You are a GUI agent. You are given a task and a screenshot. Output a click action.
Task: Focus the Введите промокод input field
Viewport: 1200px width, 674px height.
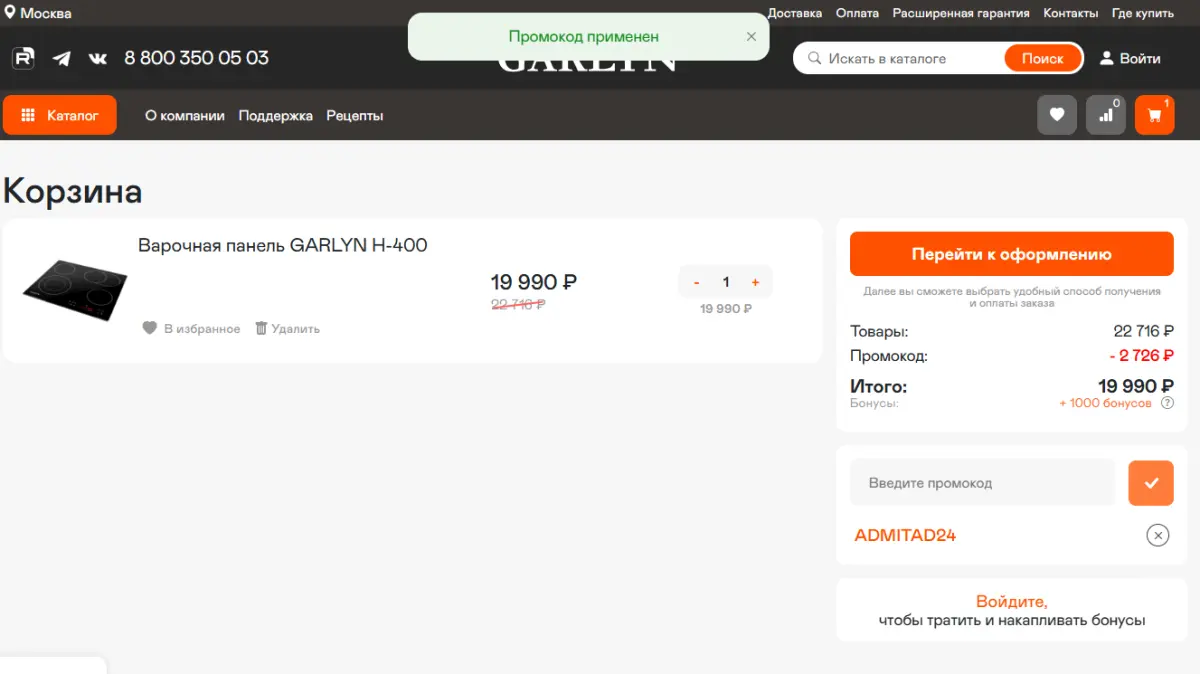[x=982, y=483]
